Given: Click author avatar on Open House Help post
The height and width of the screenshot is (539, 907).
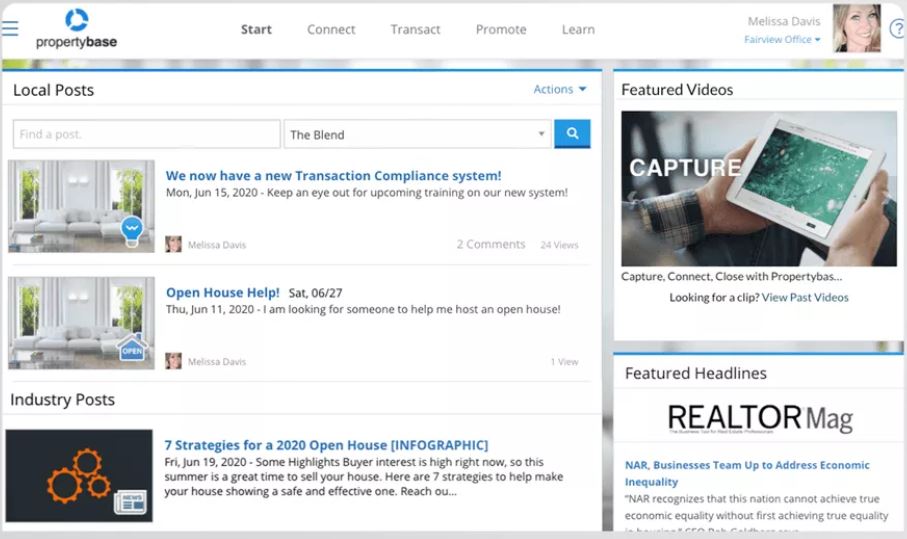Looking at the screenshot, I should (x=173, y=361).
